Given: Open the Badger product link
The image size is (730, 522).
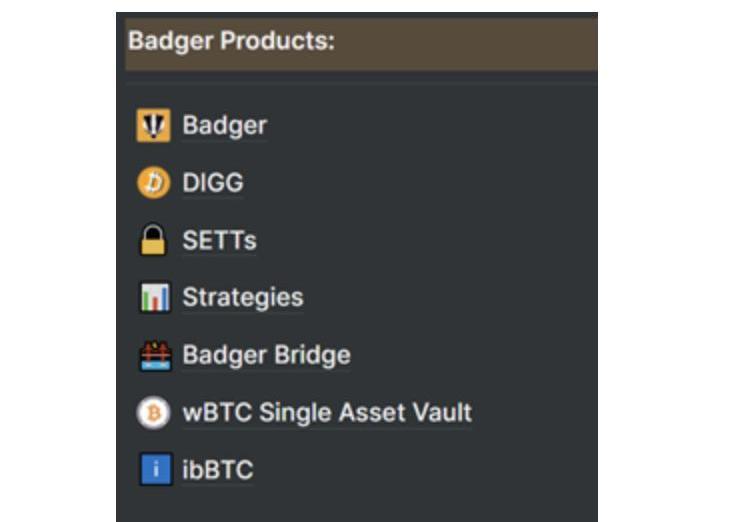Looking at the screenshot, I should (x=224, y=126).
